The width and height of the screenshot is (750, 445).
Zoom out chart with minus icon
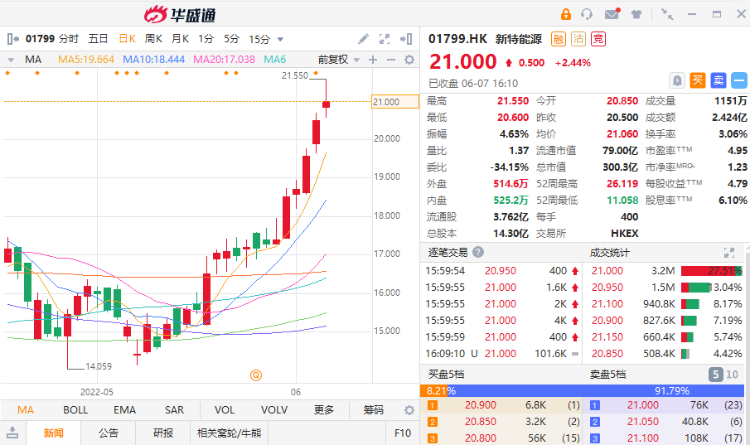pyautogui.click(x=391, y=60)
